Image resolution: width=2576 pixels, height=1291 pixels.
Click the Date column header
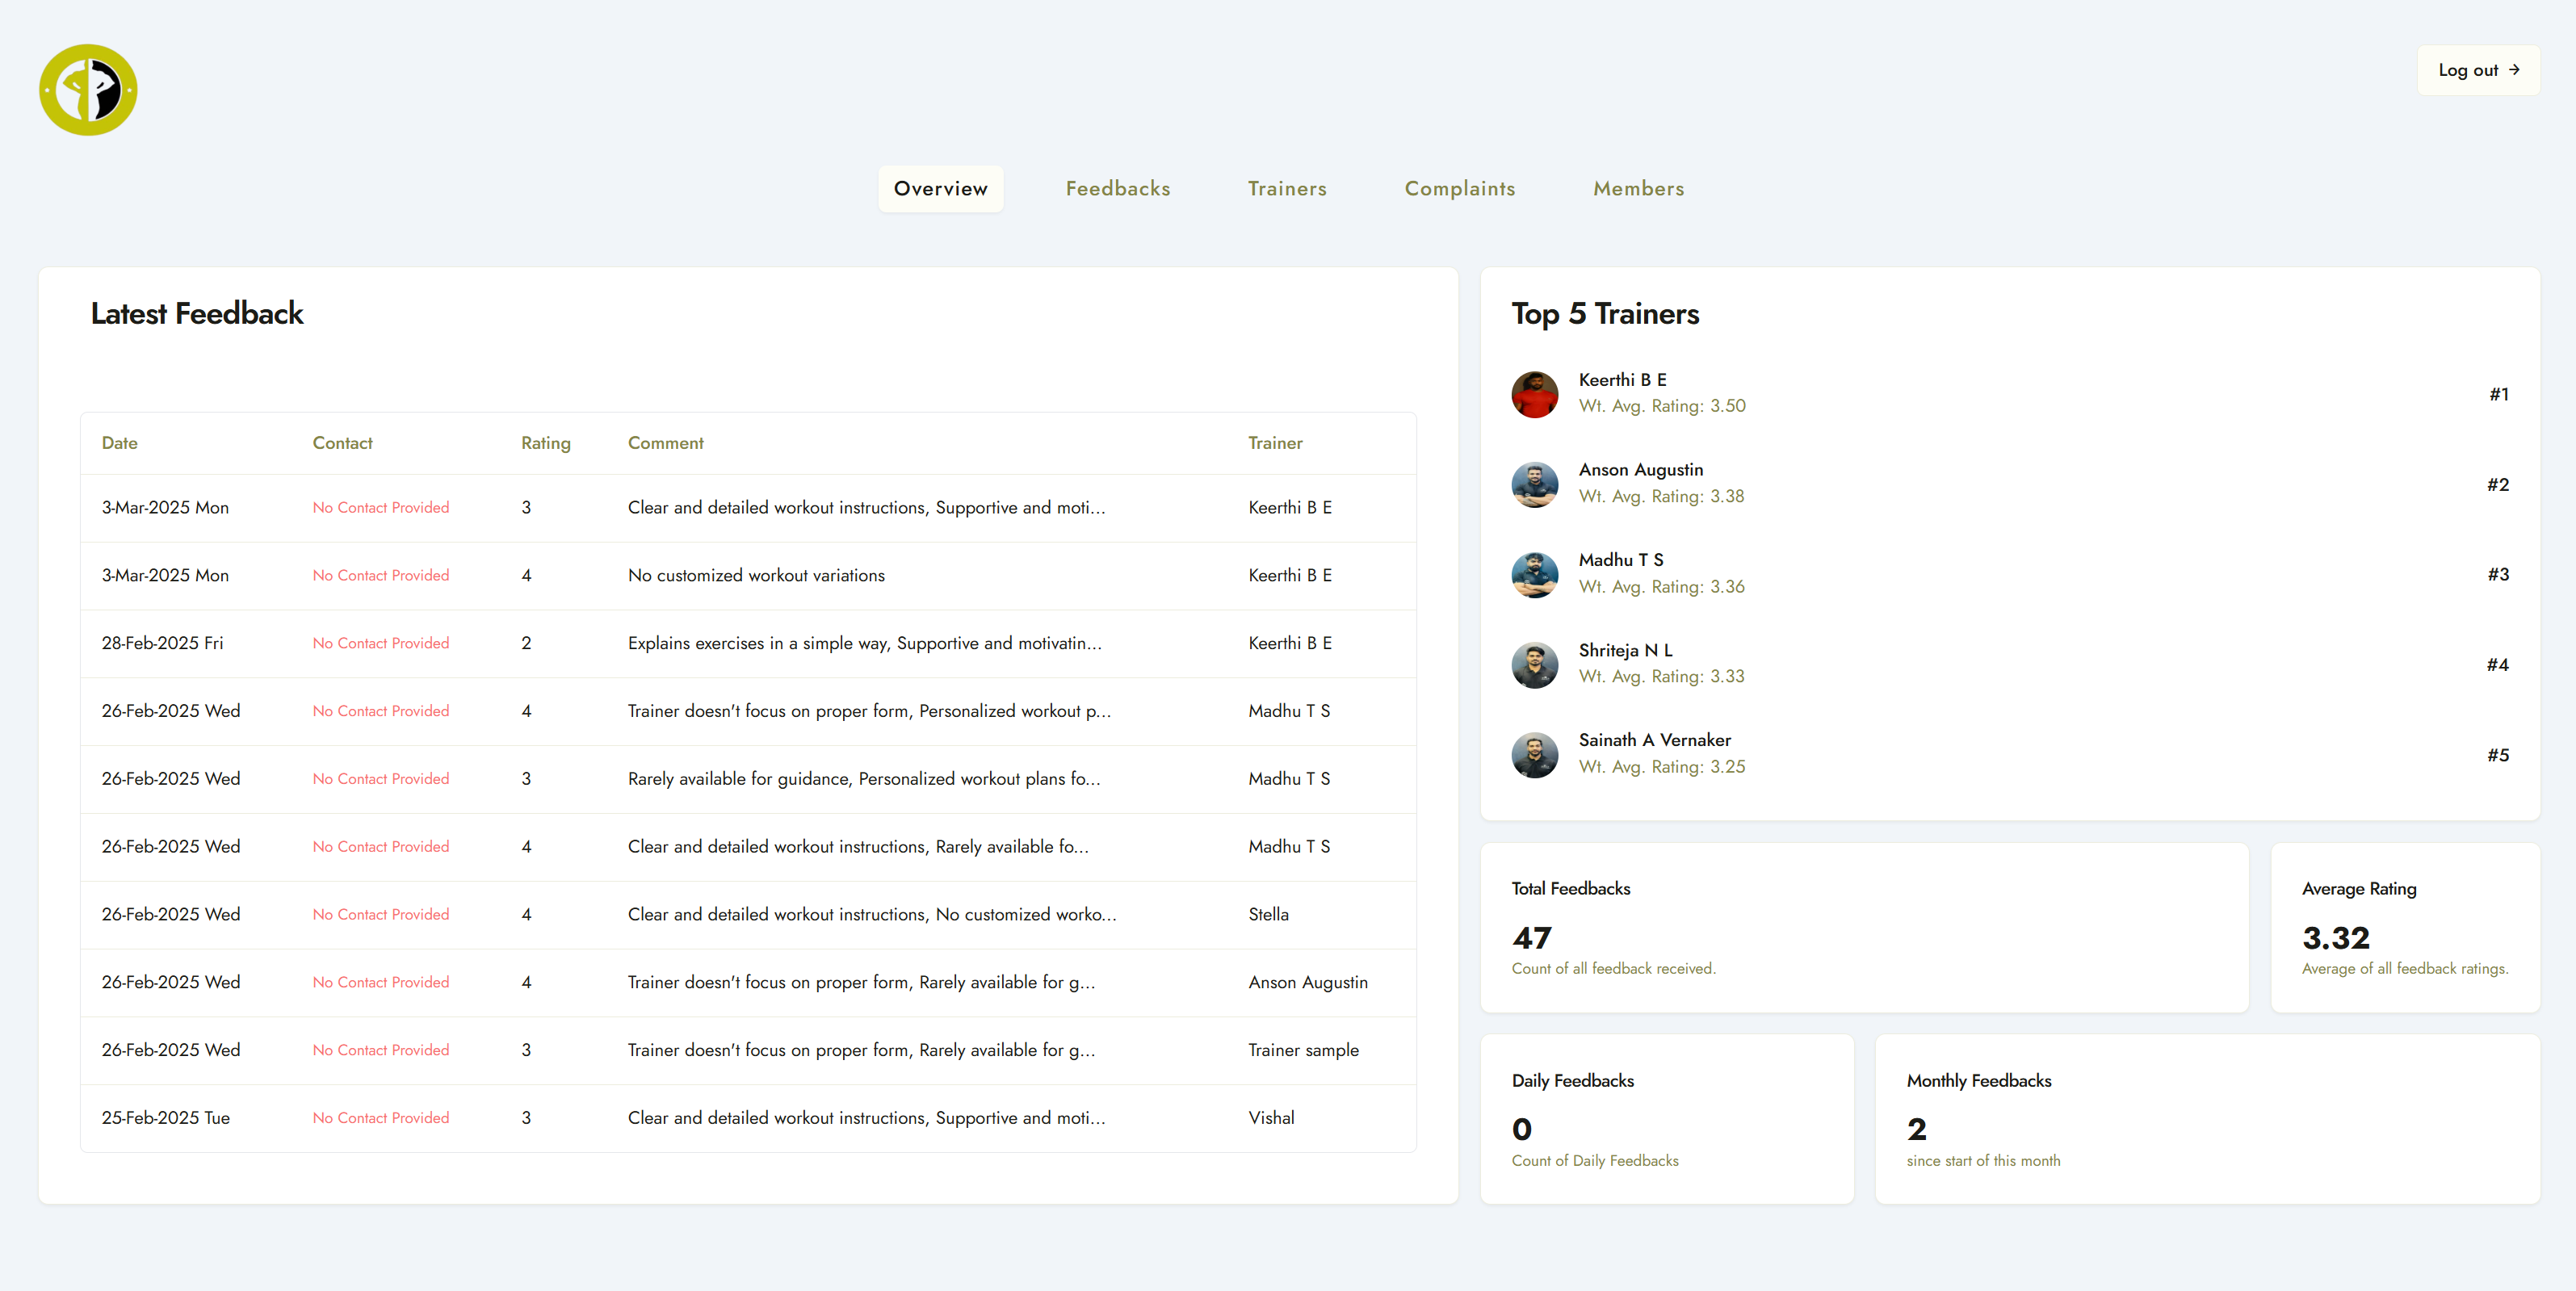coord(120,443)
